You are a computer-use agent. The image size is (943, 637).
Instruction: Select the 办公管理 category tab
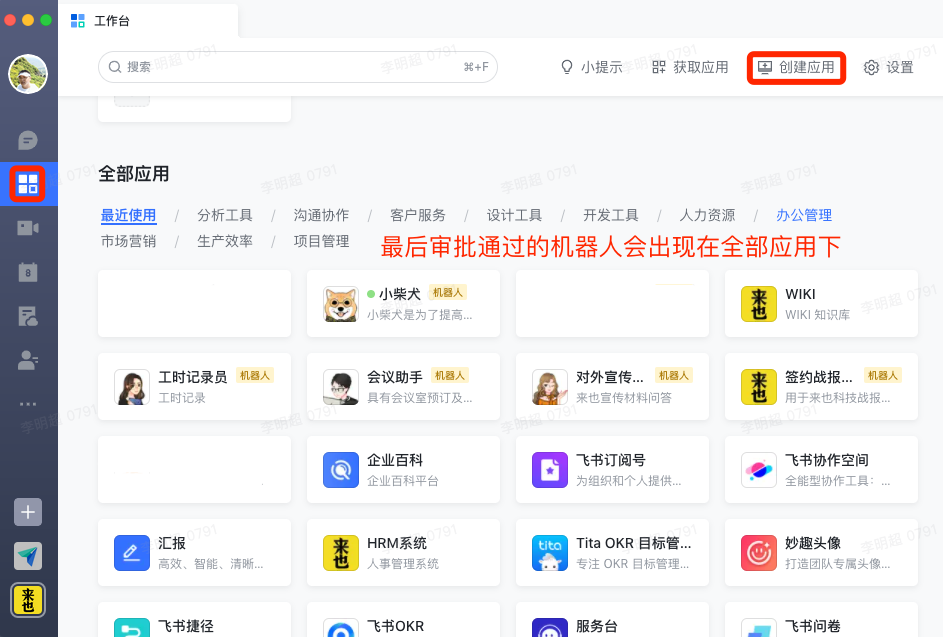pyautogui.click(x=804, y=215)
